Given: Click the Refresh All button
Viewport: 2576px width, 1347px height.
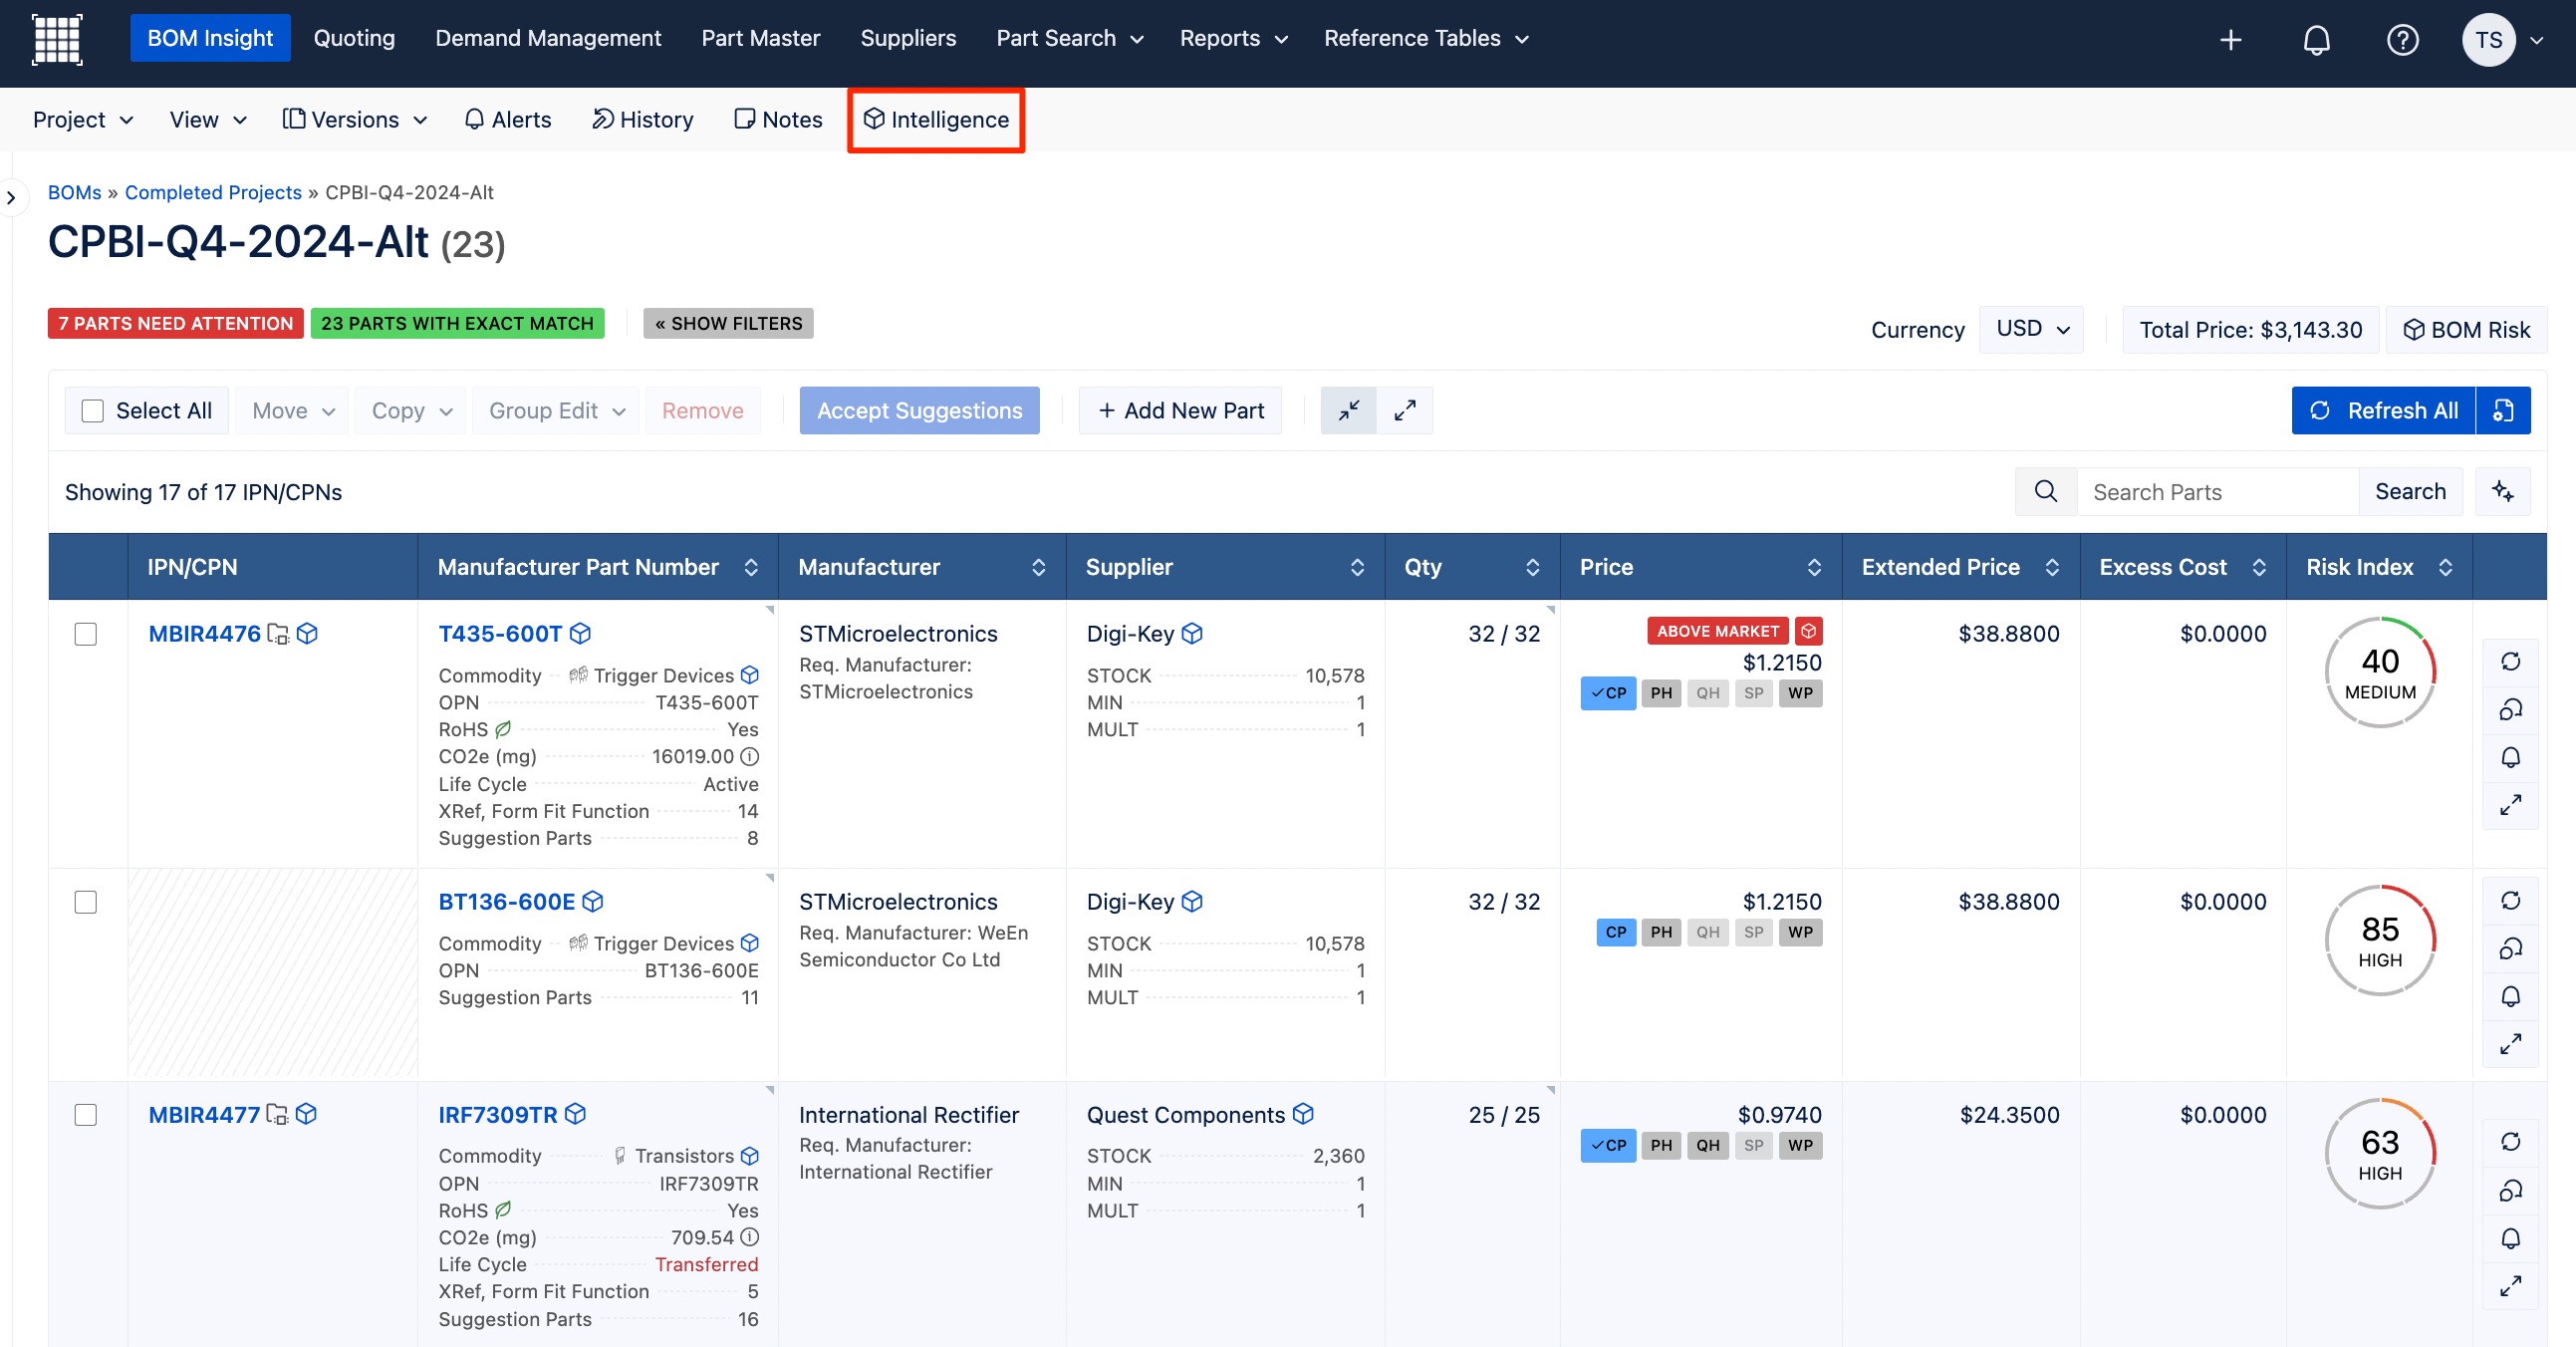Looking at the screenshot, I should (2383, 410).
